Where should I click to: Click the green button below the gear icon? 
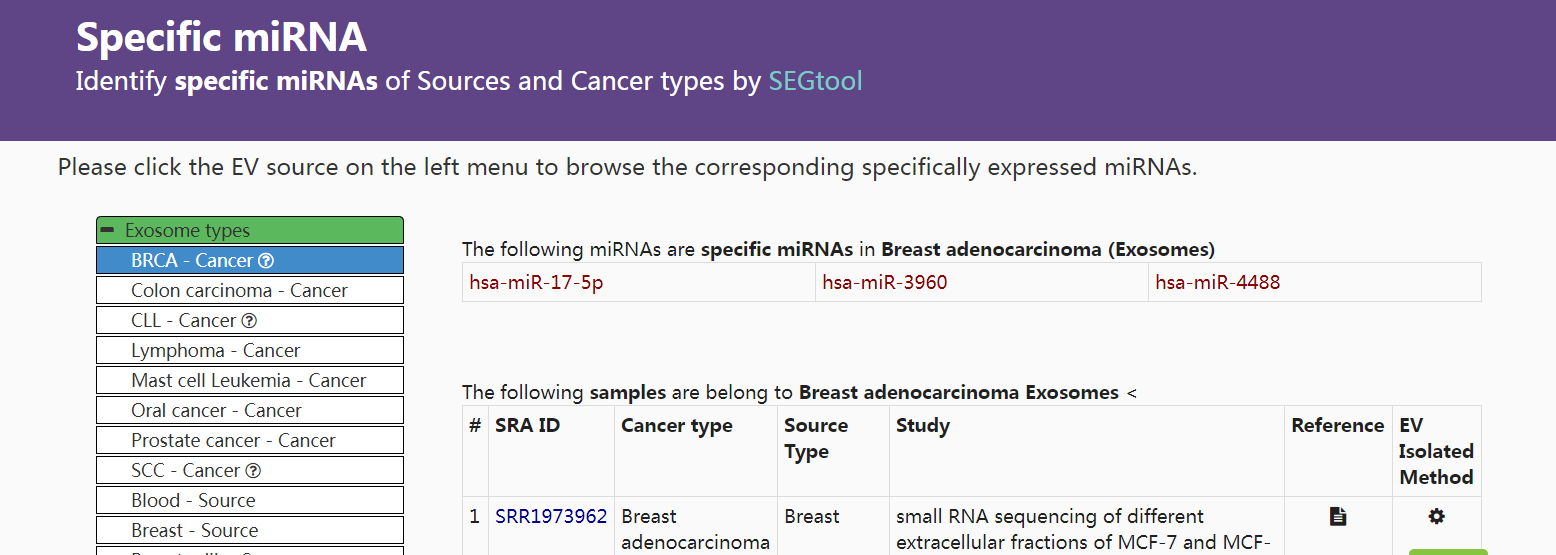point(1448,552)
